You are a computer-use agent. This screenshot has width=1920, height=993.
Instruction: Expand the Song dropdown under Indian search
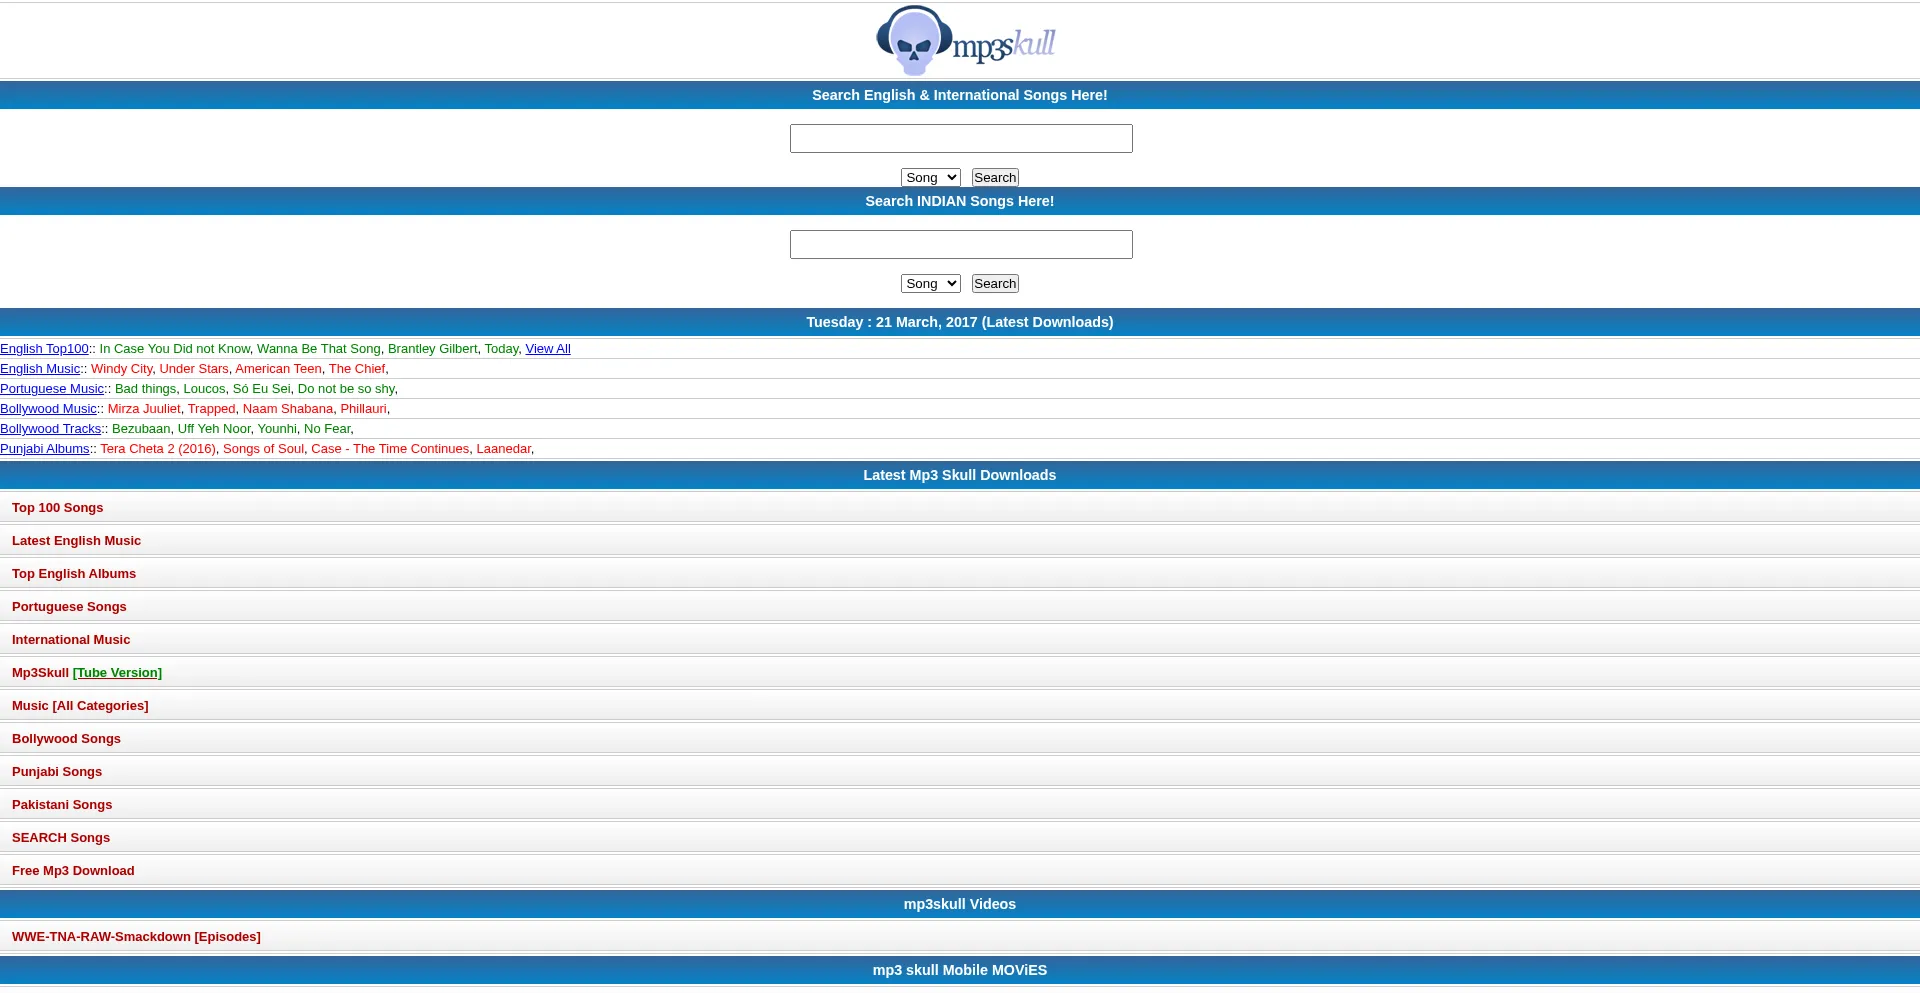pos(930,284)
